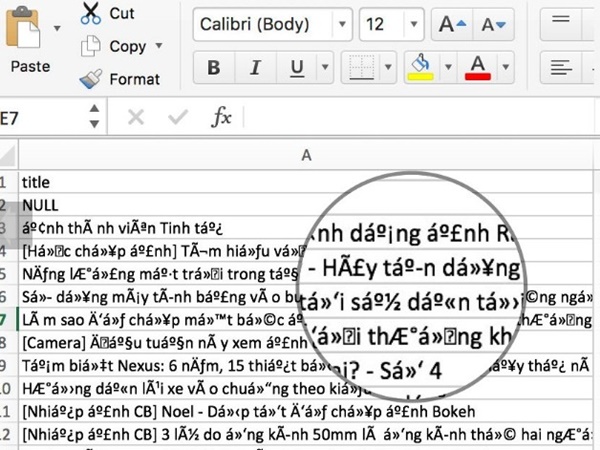Toggle Italic formatting
Screen dimensions: 600x450
pos(255,68)
